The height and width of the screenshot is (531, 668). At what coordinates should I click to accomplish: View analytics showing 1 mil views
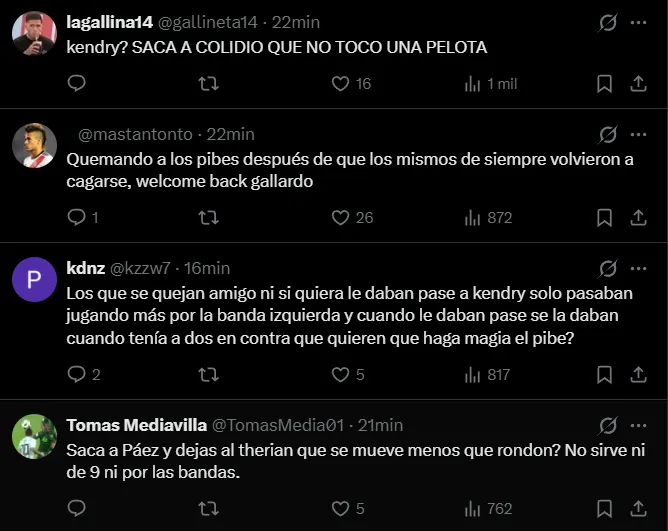coord(473,84)
